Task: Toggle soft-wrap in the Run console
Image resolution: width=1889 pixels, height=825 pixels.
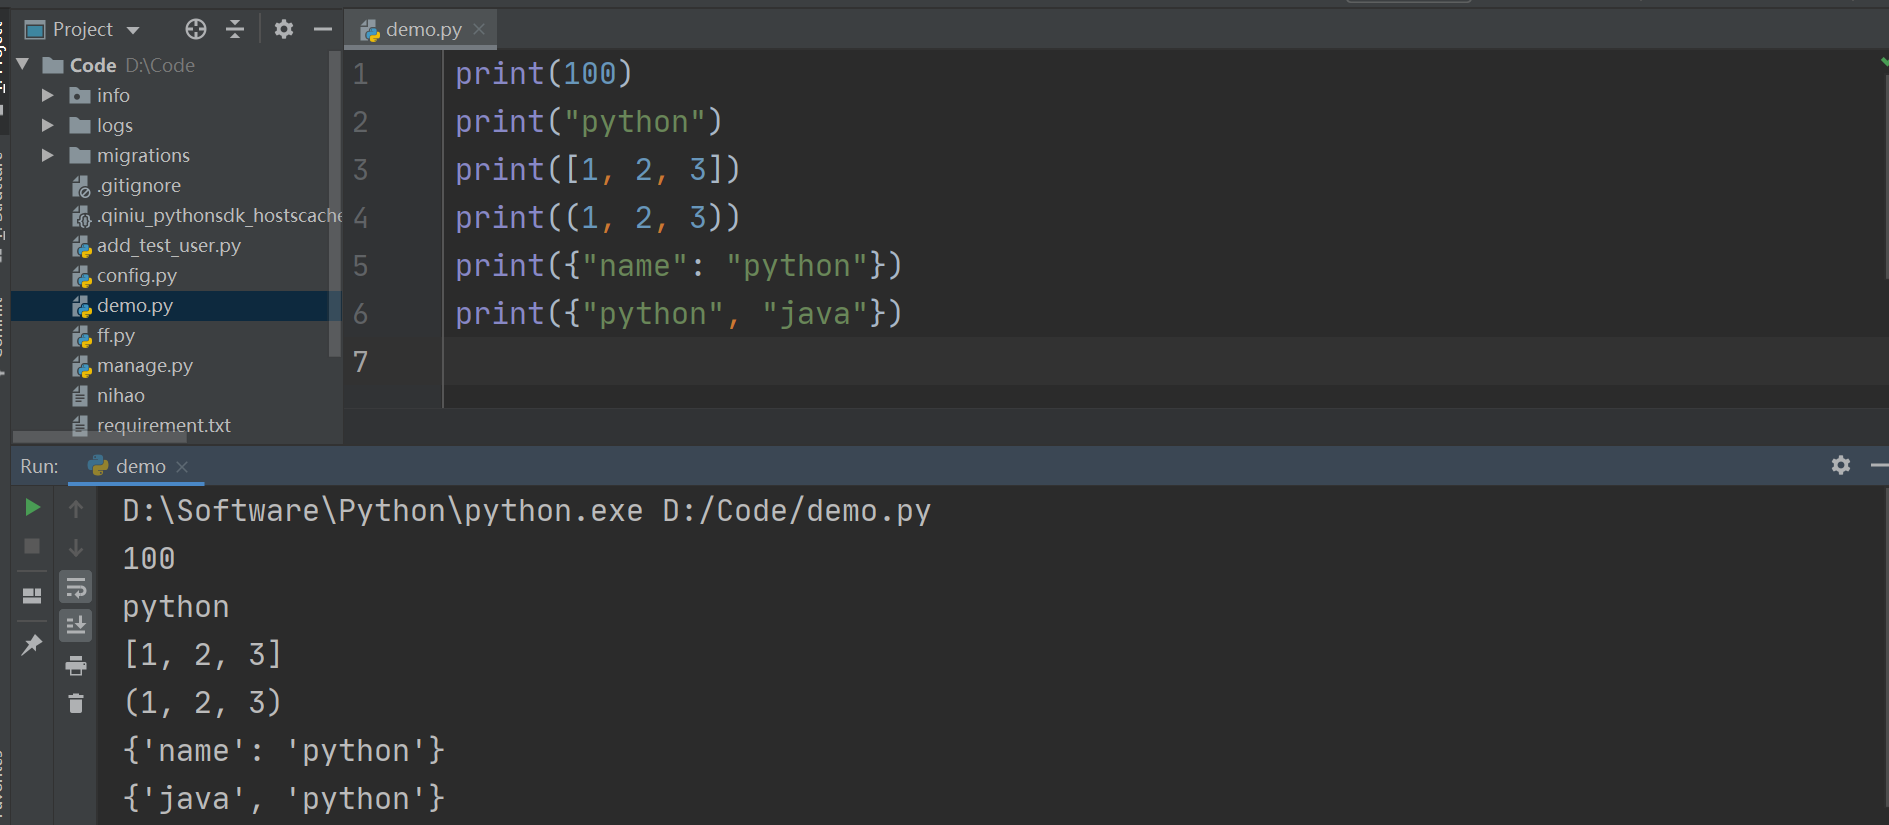Action: pos(76,587)
